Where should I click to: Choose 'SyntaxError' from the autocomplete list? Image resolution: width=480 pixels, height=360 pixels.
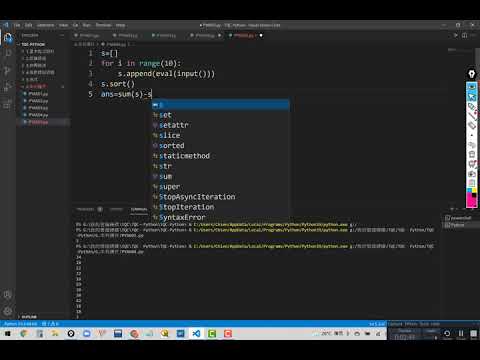221,217
